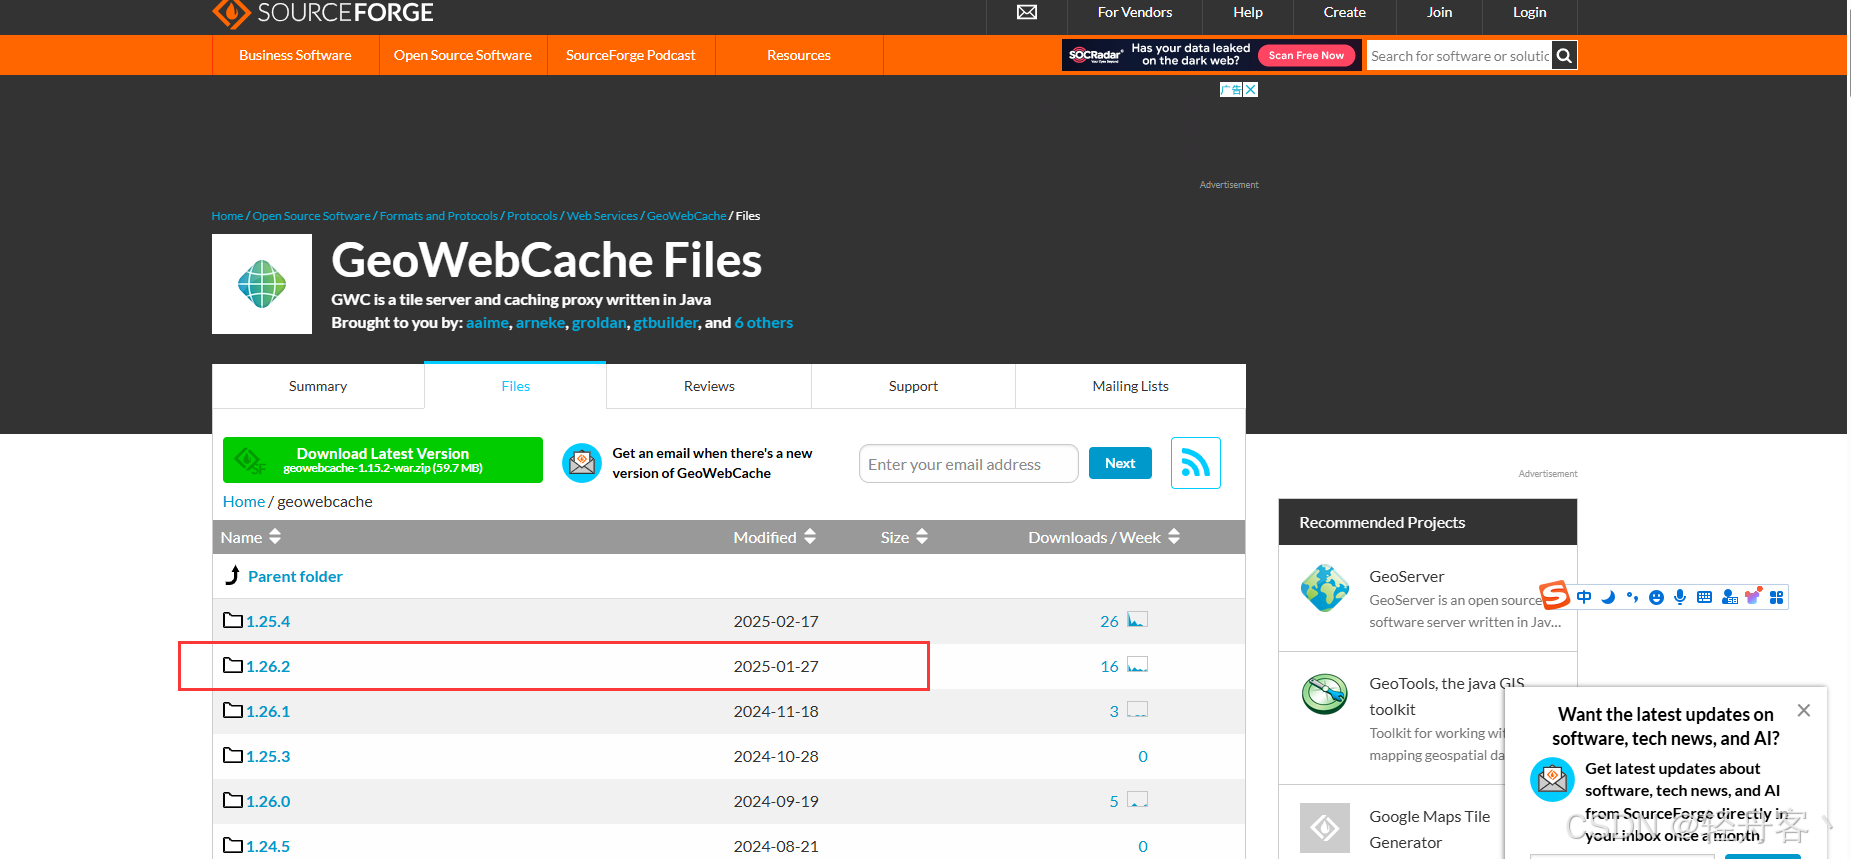Click the folder icon for 1.24.5
The height and width of the screenshot is (859, 1851).
233,845
